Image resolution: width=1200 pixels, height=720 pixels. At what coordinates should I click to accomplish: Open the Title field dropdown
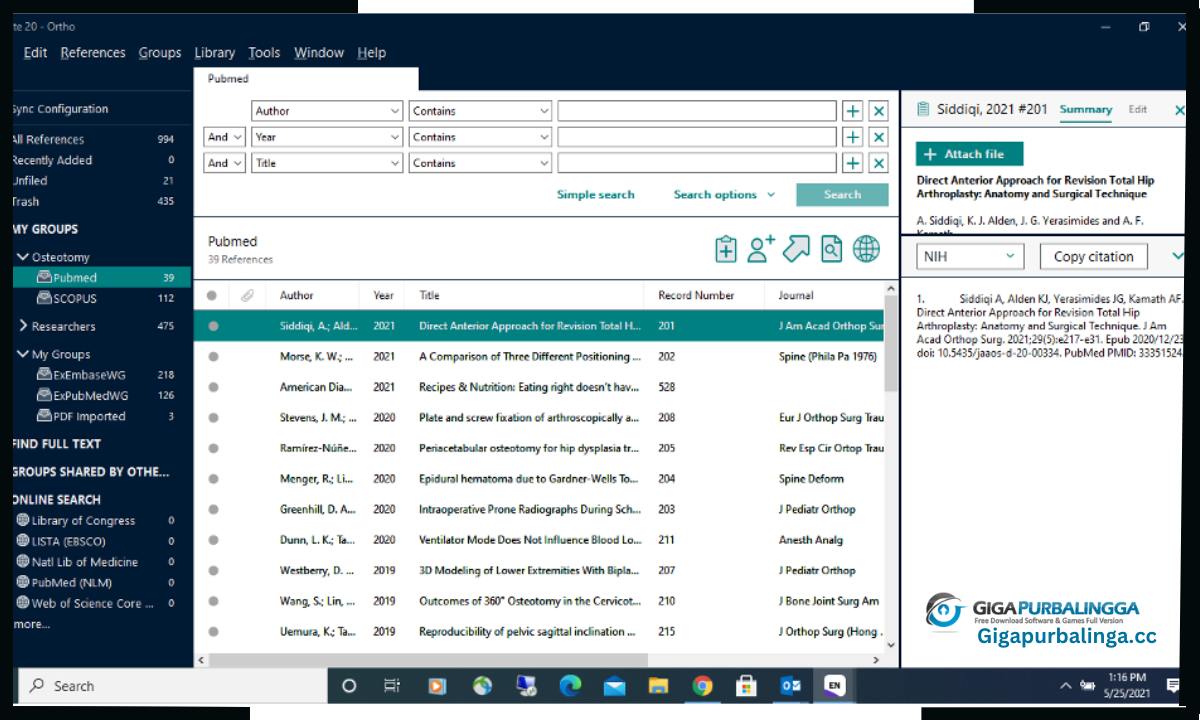pos(327,163)
